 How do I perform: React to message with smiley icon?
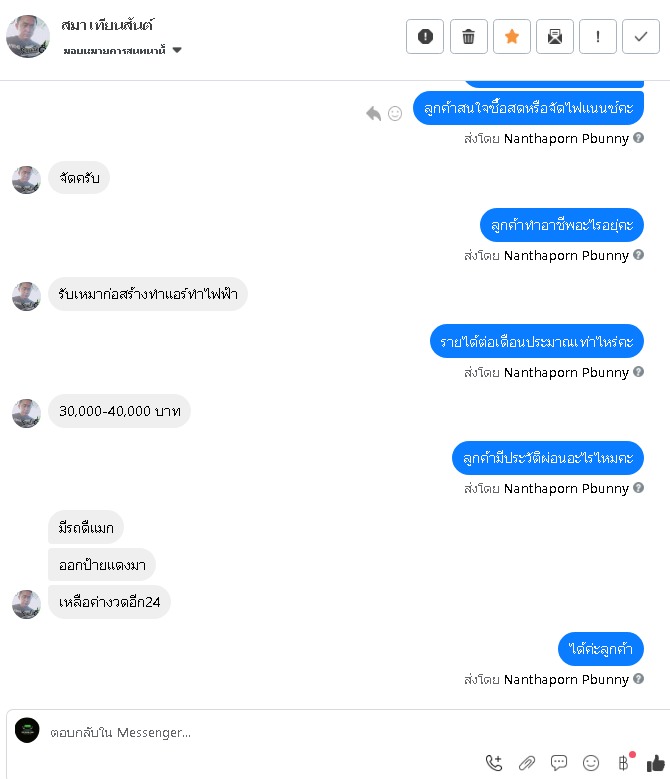coord(395,114)
